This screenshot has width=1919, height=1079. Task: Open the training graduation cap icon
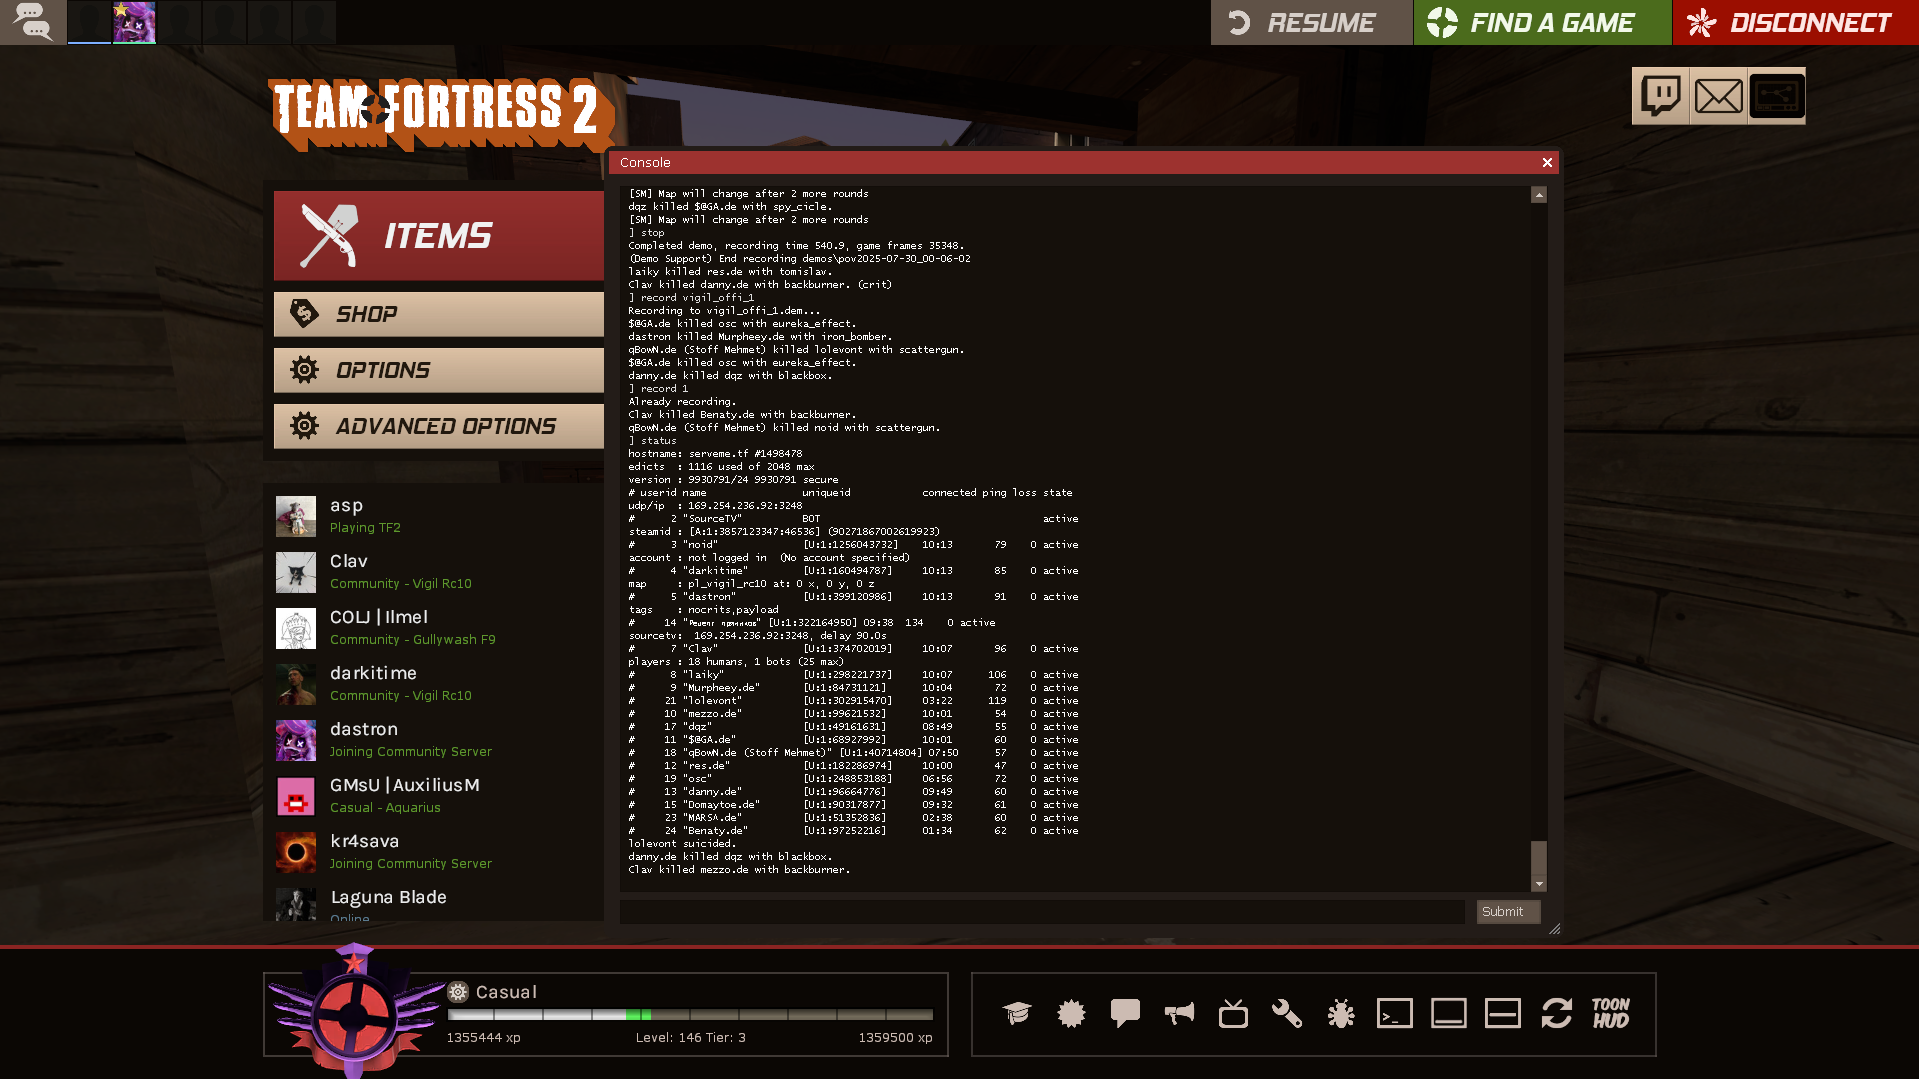pyautogui.click(x=1017, y=1013)
